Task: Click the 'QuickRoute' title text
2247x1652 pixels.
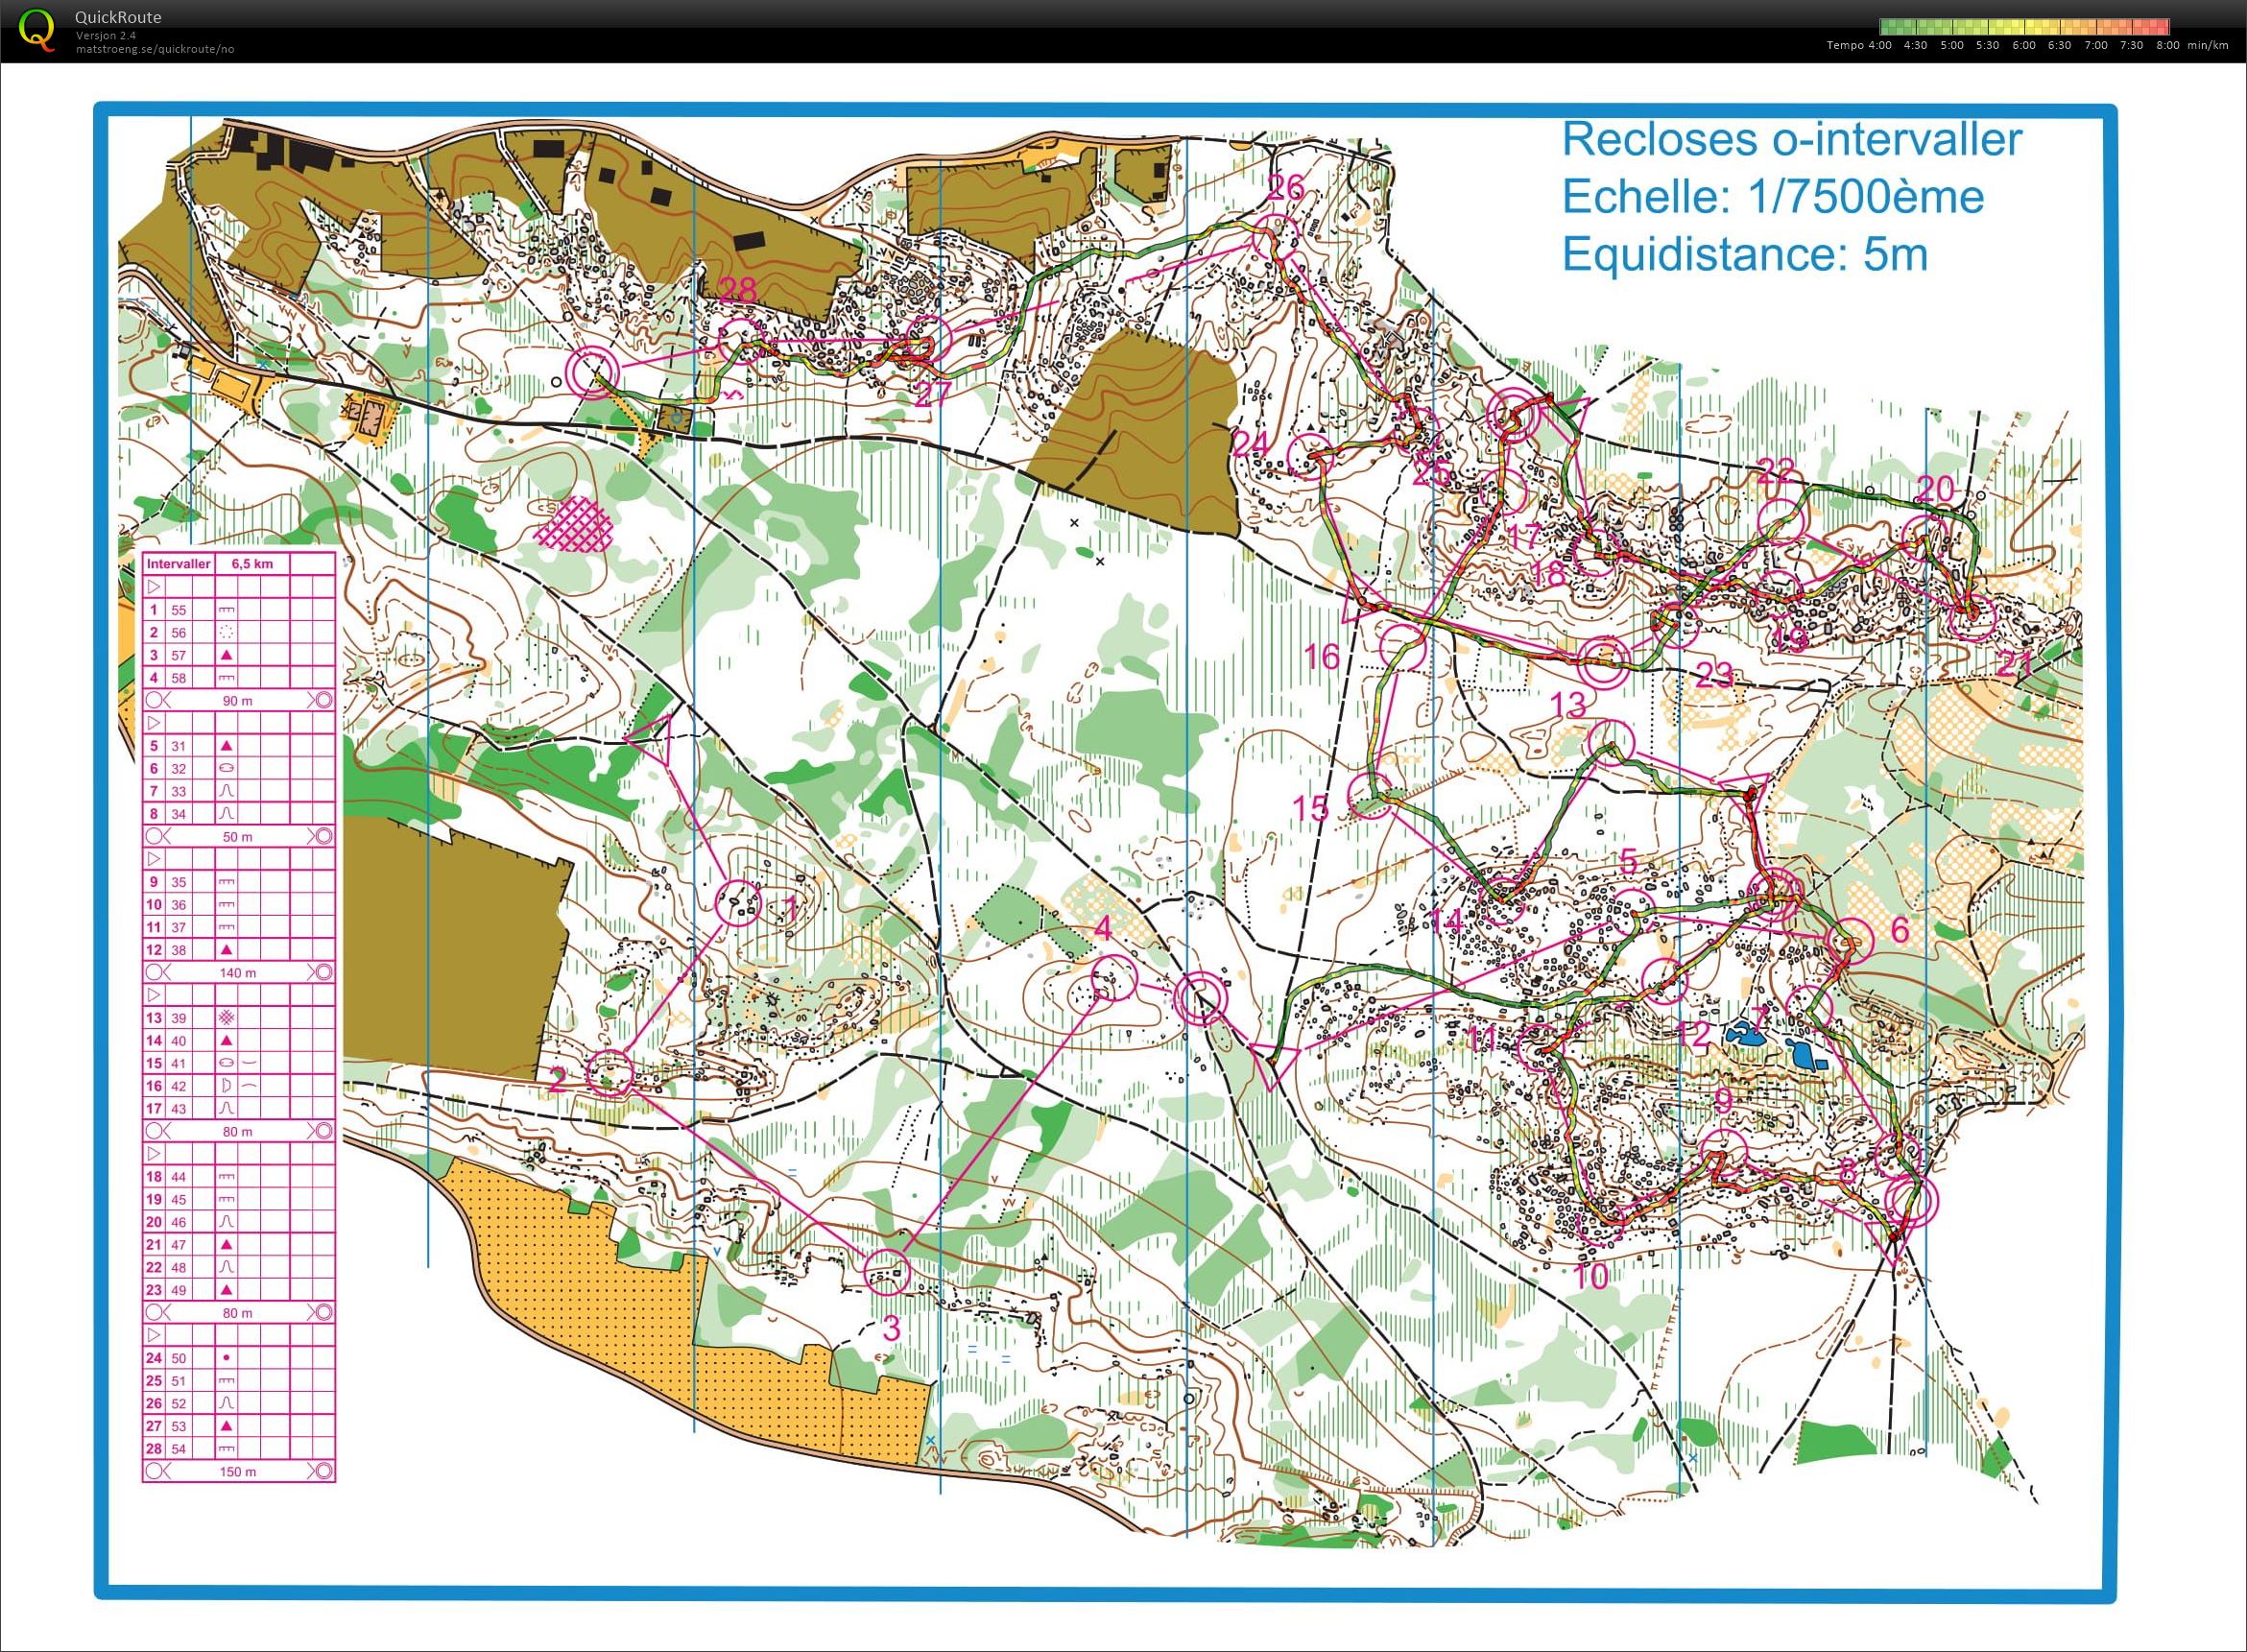Action: (x=118, y=17)
